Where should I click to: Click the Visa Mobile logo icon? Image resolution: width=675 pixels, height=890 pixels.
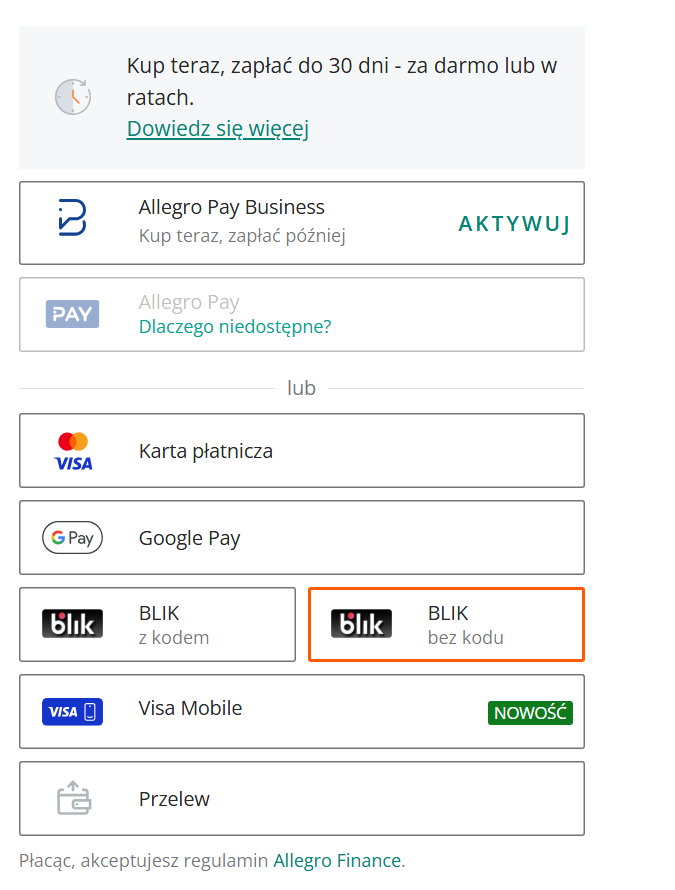tap(72, 711)
